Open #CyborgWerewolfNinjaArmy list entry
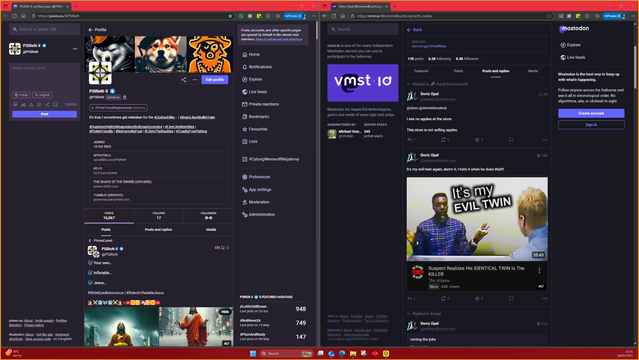 click(271, 159)
